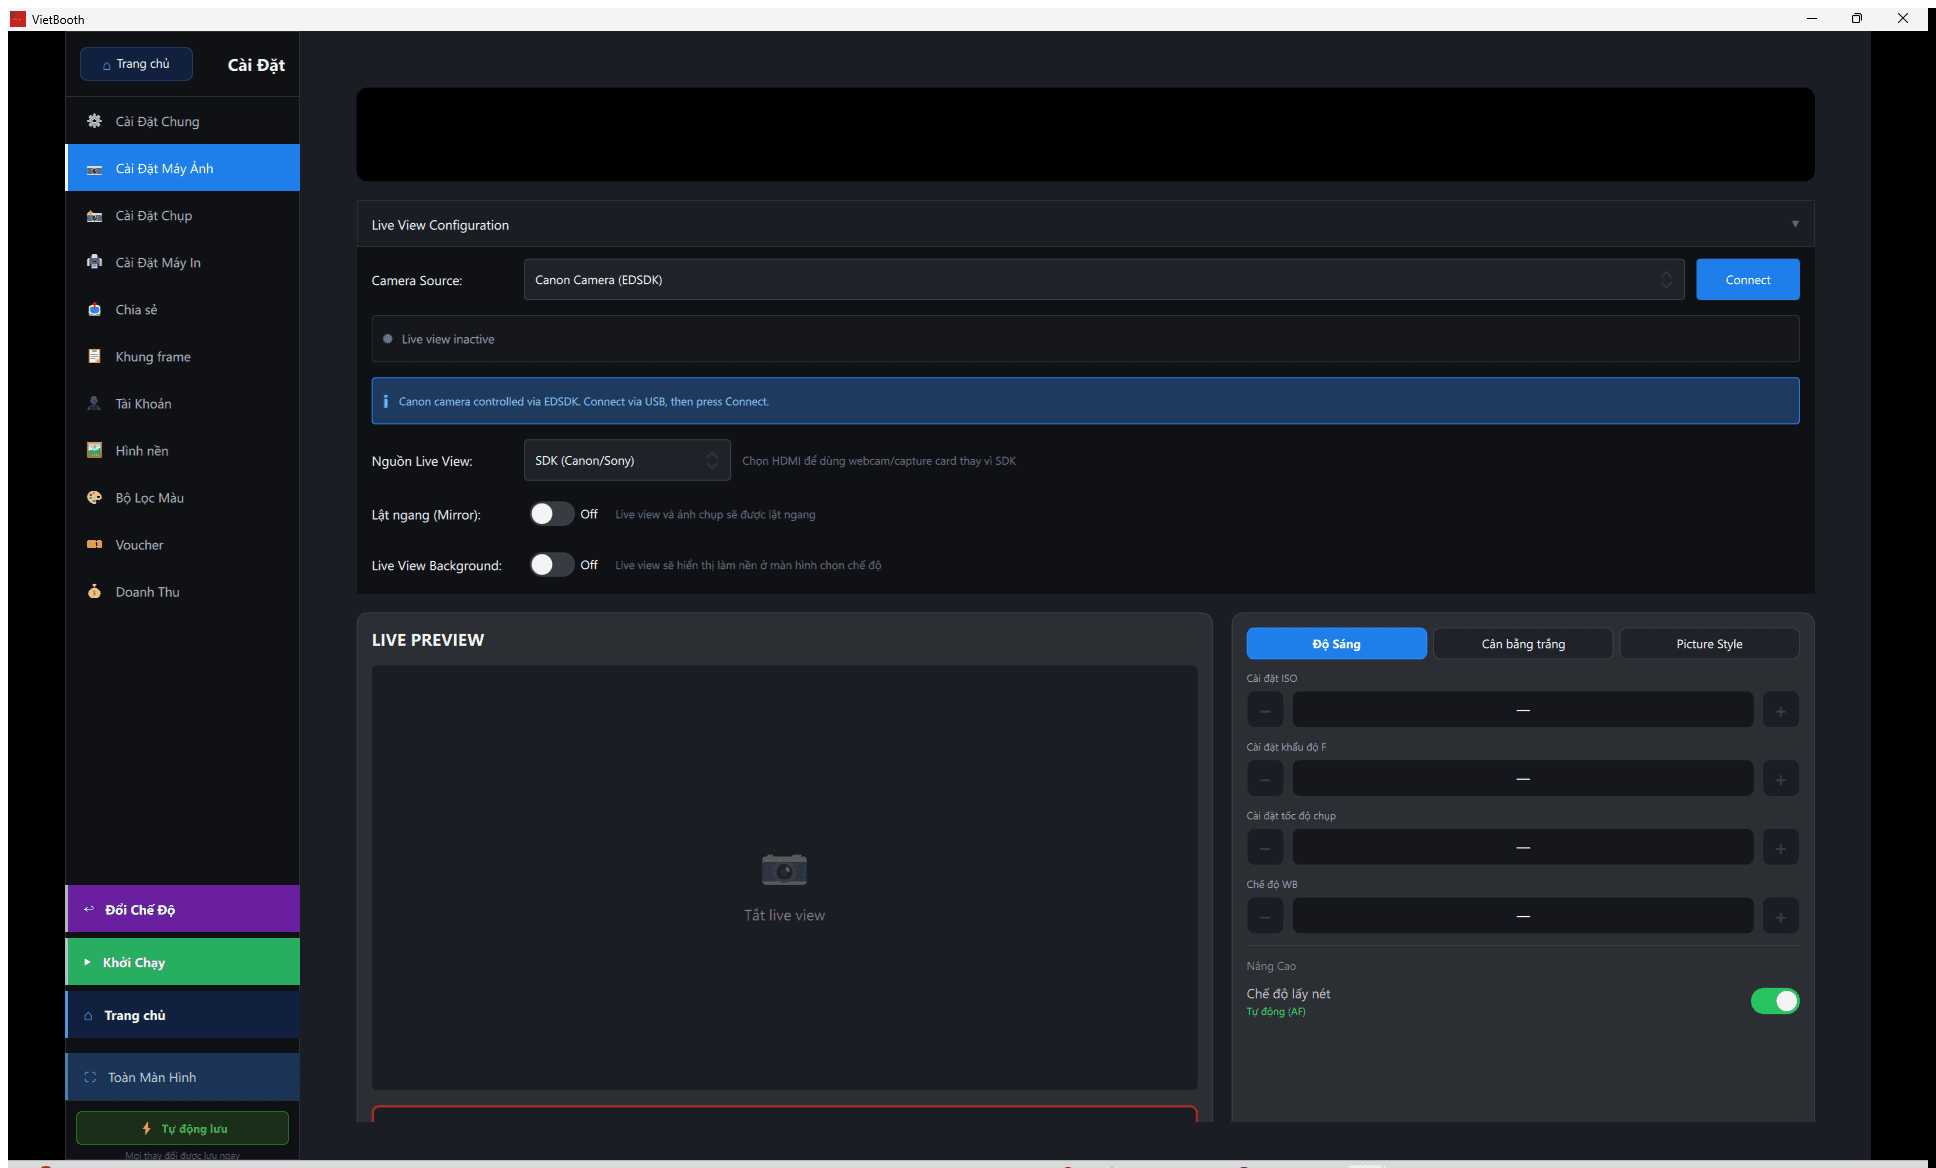Viewport: 1936px width, 1168px height.
Task: Click the Chia sẻ share icon
Action: pos(94,310)
